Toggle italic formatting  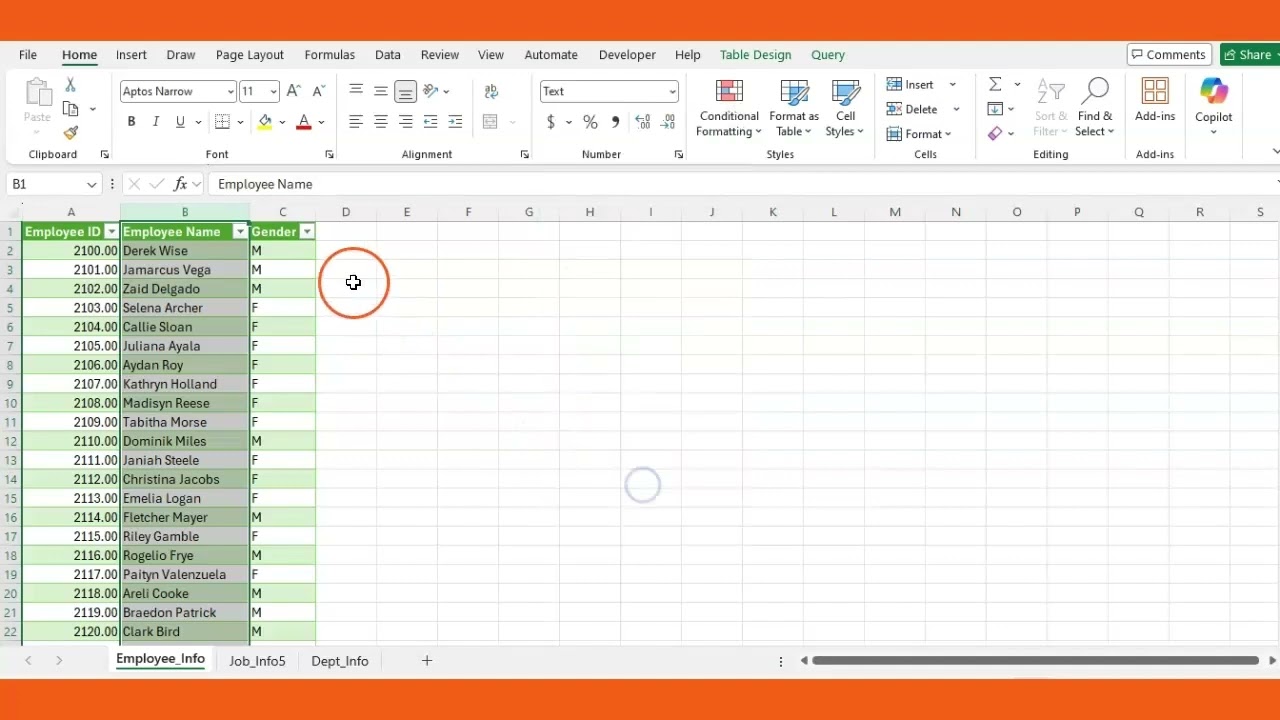(155, 122)
